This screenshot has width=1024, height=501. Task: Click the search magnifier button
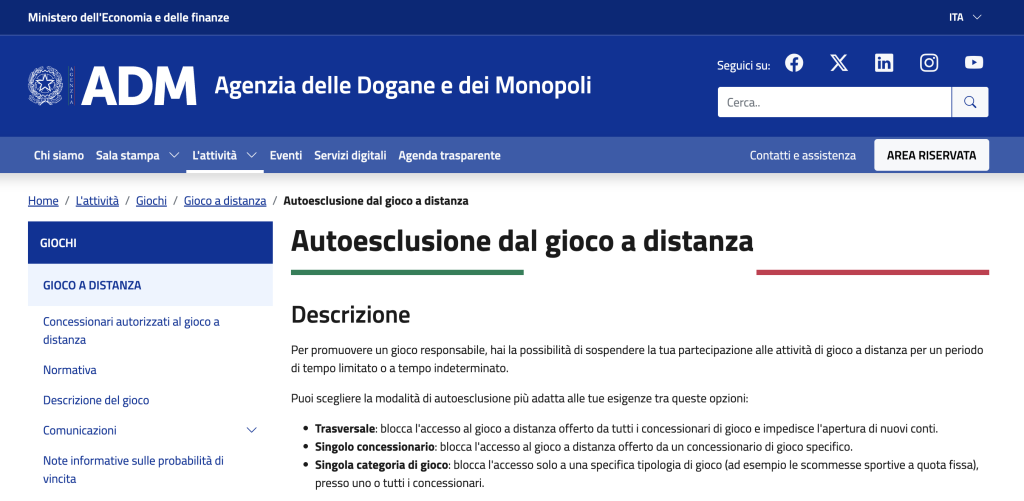(970, 102)
